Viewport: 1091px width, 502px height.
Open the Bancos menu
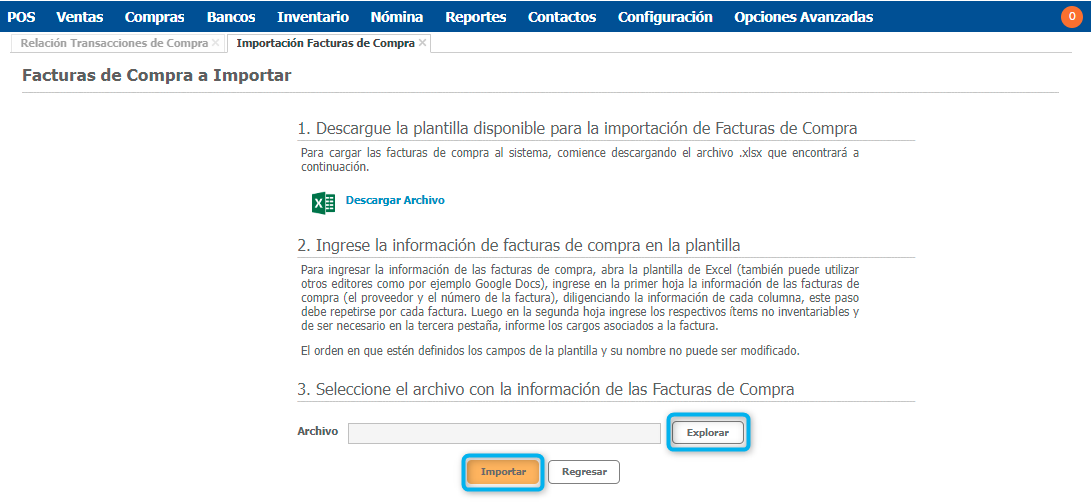coord(231,17)
